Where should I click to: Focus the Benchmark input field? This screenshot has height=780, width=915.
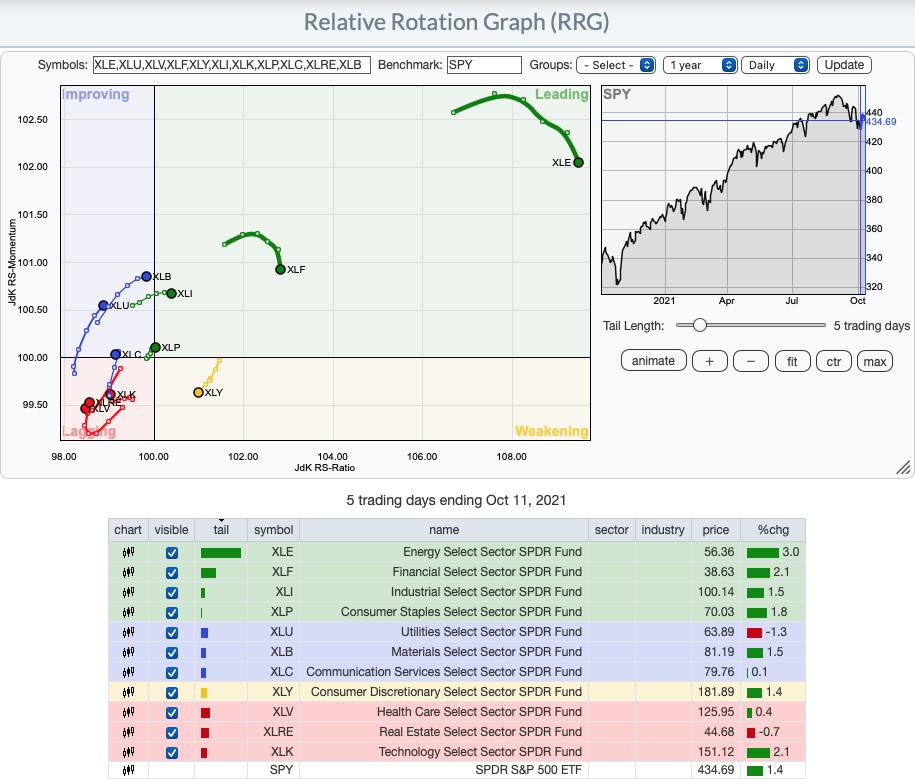[484, 65]
